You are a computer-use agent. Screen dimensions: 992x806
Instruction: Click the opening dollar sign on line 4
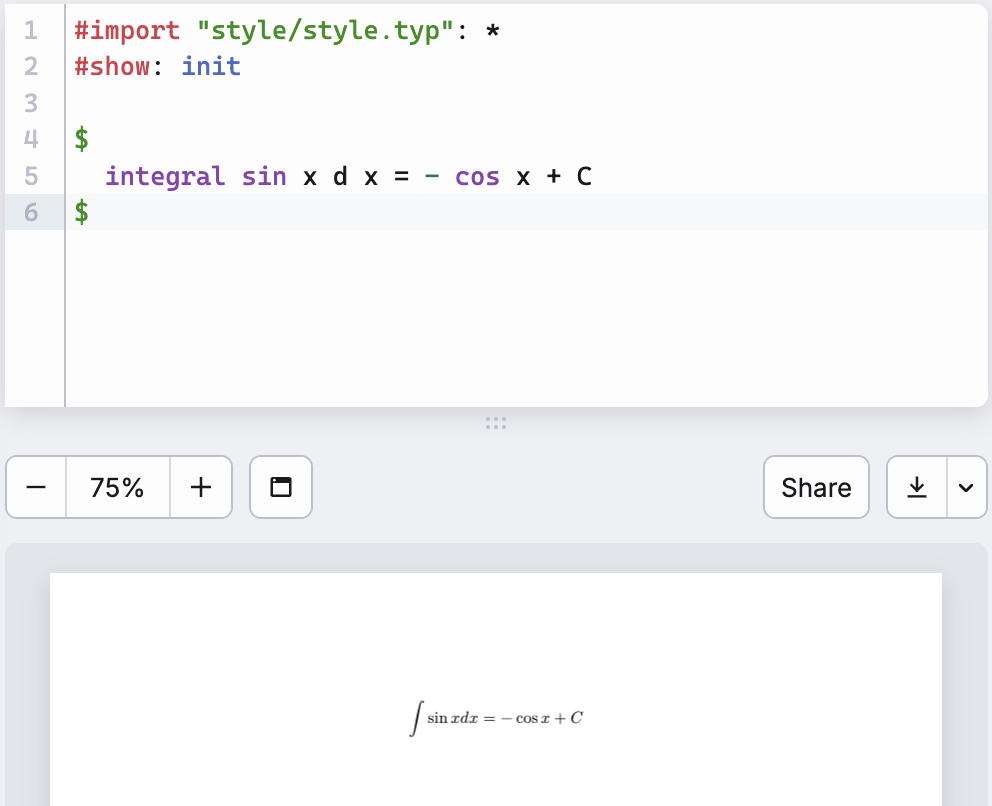[82, 139]
